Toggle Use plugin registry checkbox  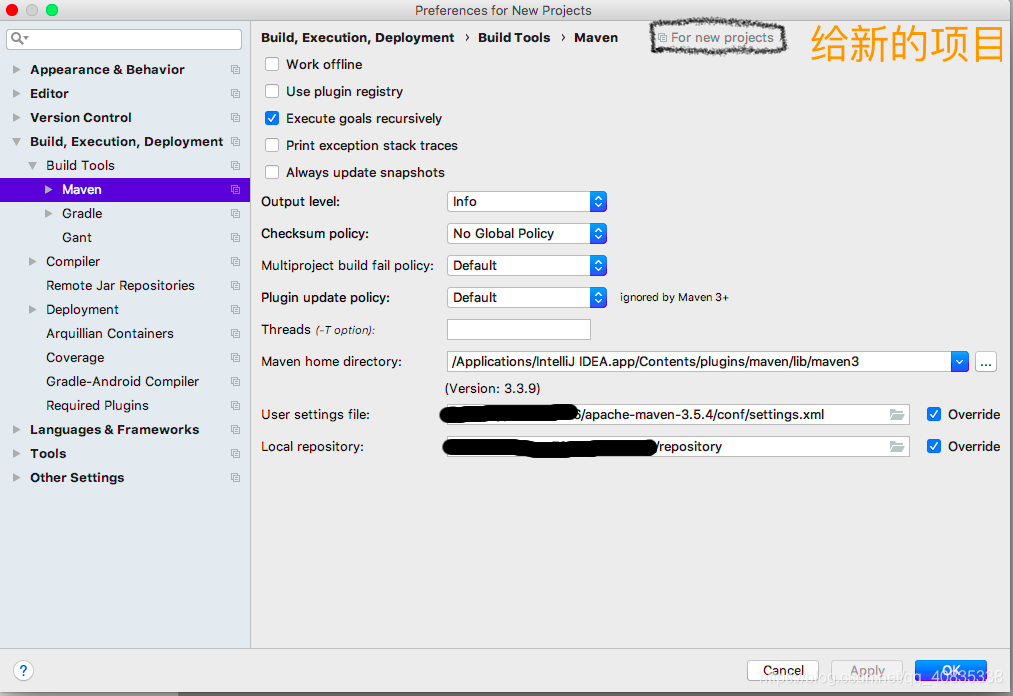pyautogui.click(x=272, y=91)
